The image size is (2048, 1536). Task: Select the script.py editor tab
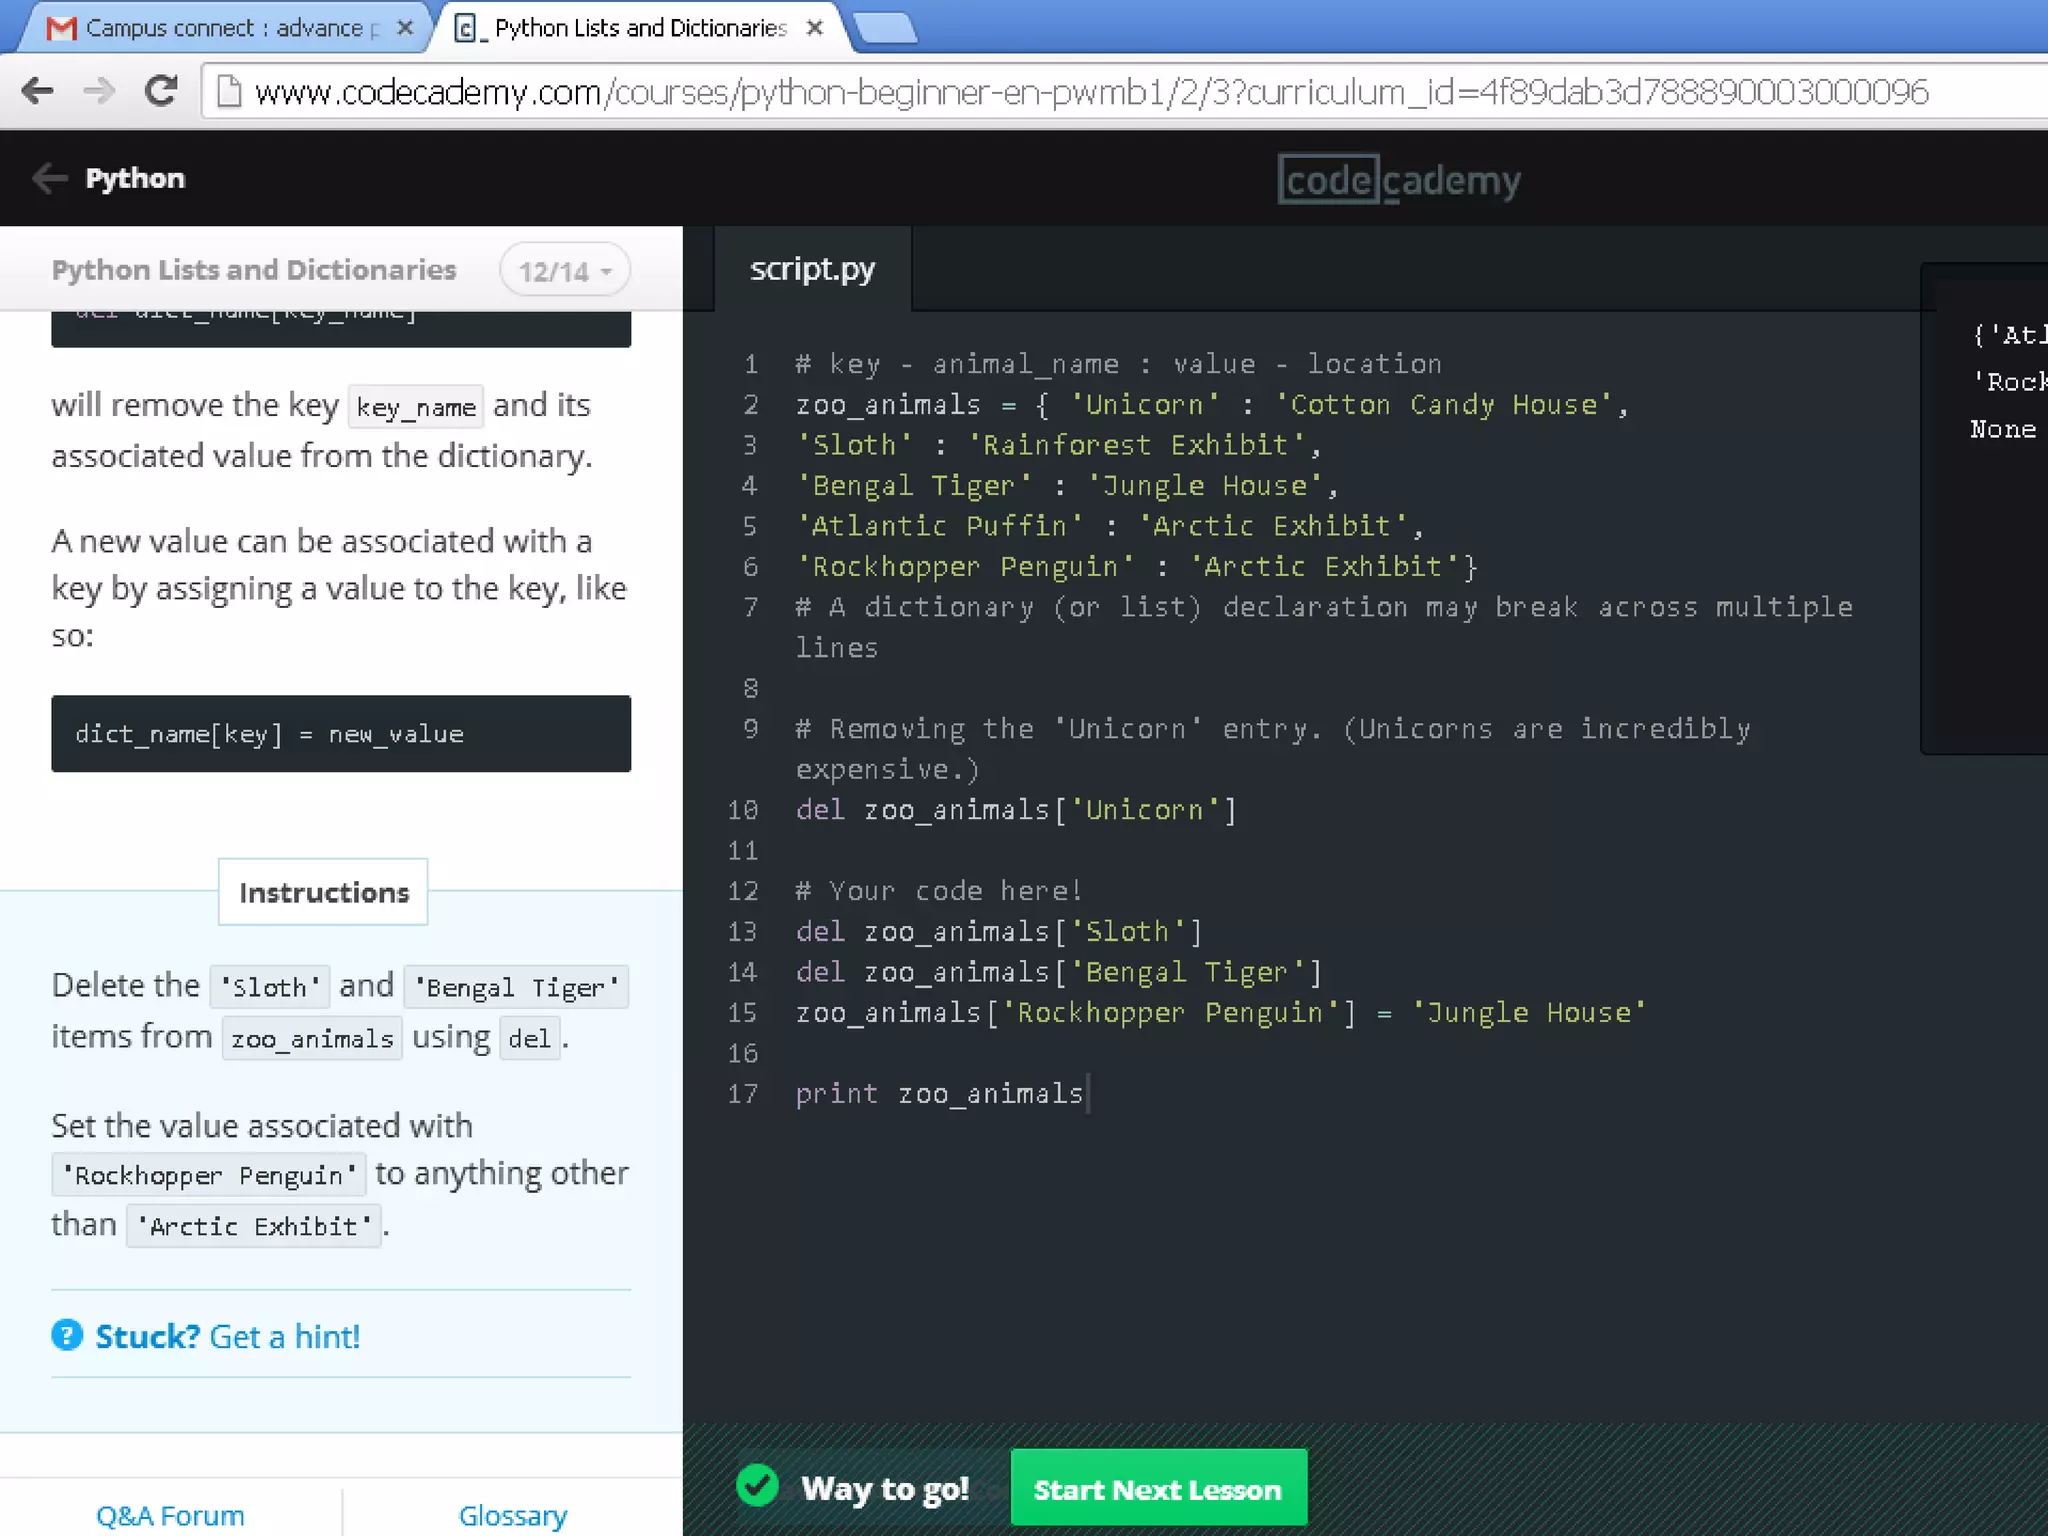point(812,269)
